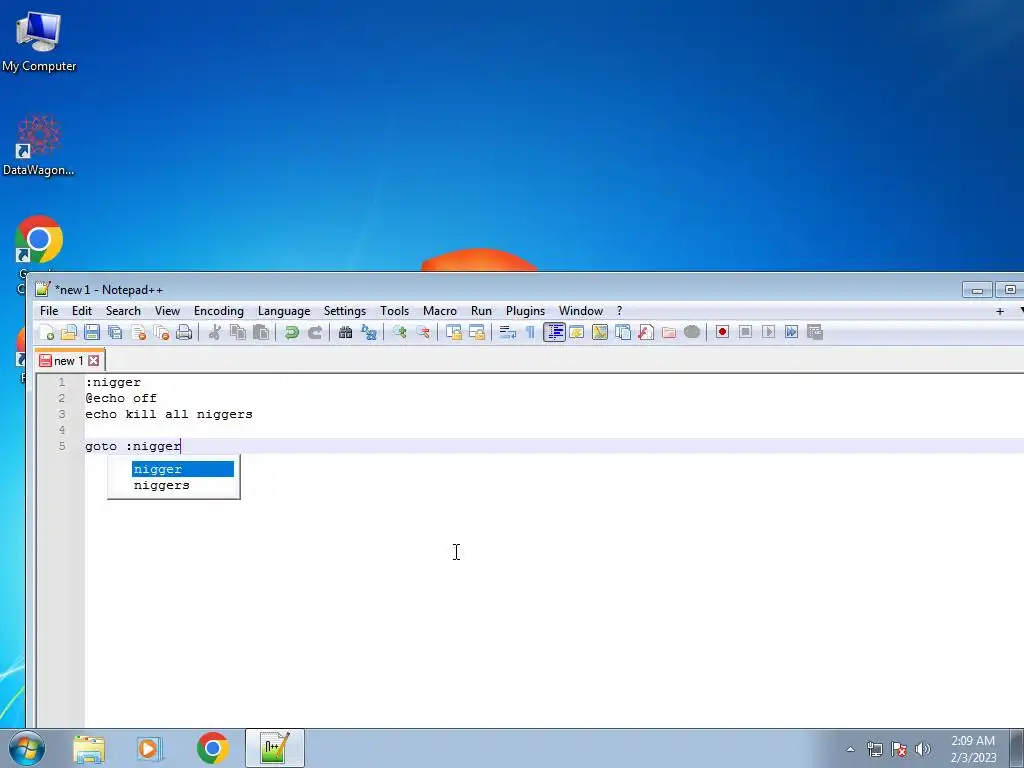Toggle synchronized vertical scrolling

(x=454, y=332)
